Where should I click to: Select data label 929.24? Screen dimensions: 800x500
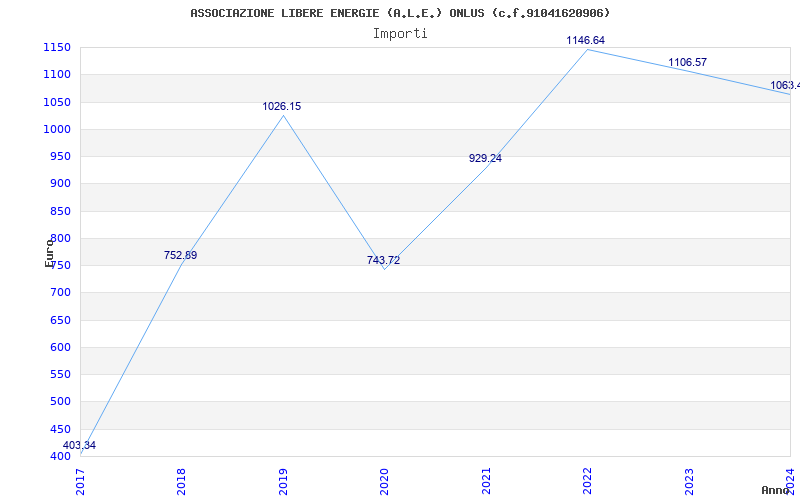click(485, 158)
